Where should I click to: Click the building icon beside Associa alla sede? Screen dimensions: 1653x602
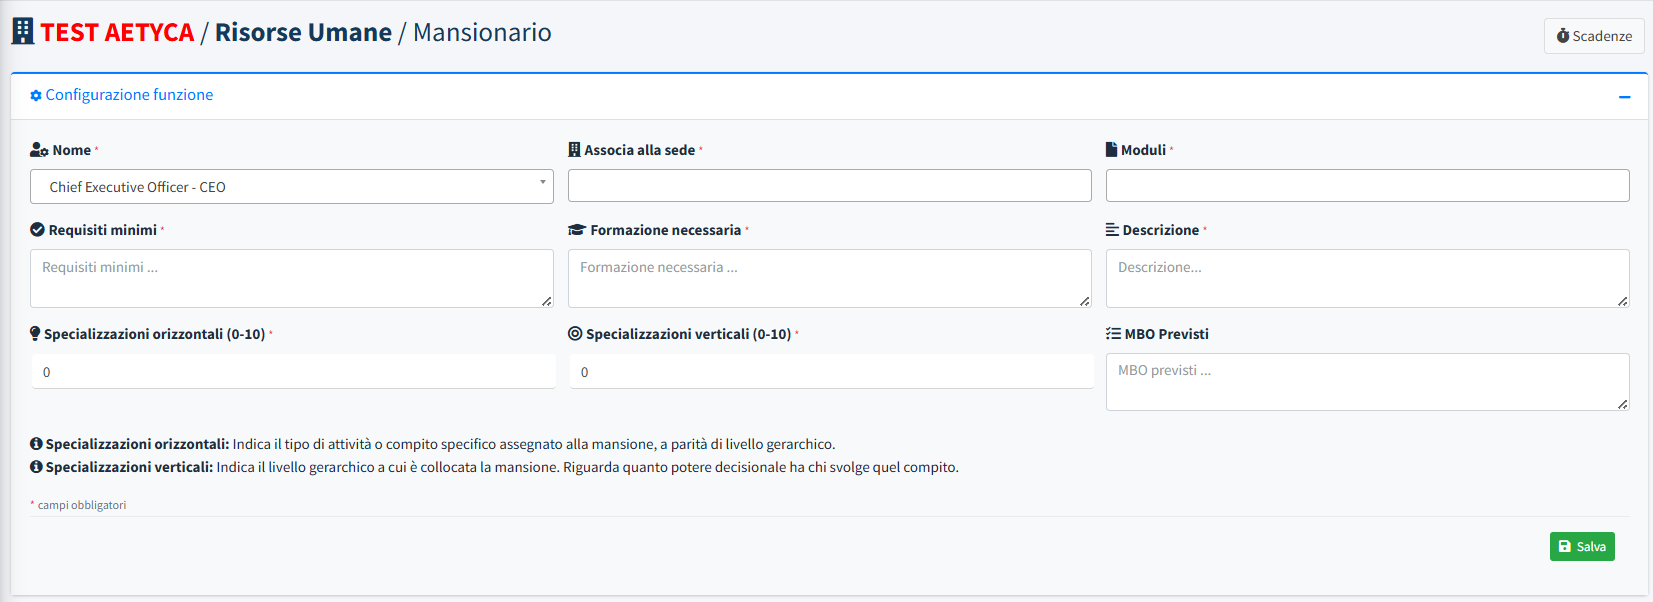(574, 150)
